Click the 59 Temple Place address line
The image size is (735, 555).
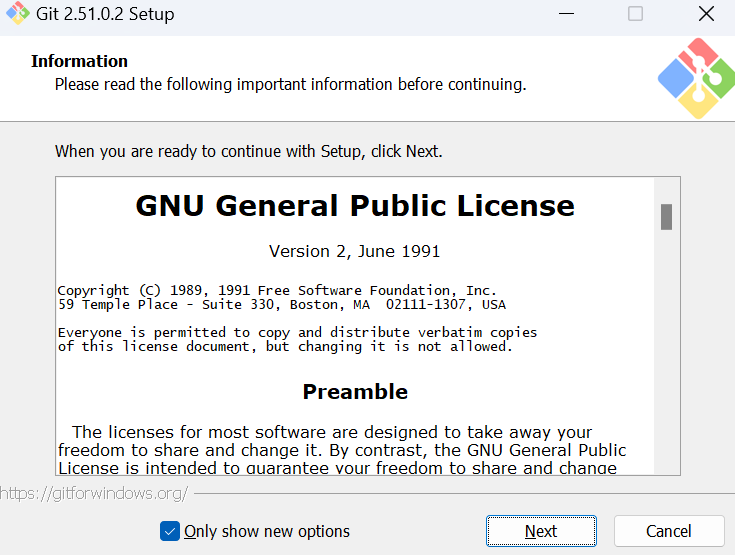point(282,305)
